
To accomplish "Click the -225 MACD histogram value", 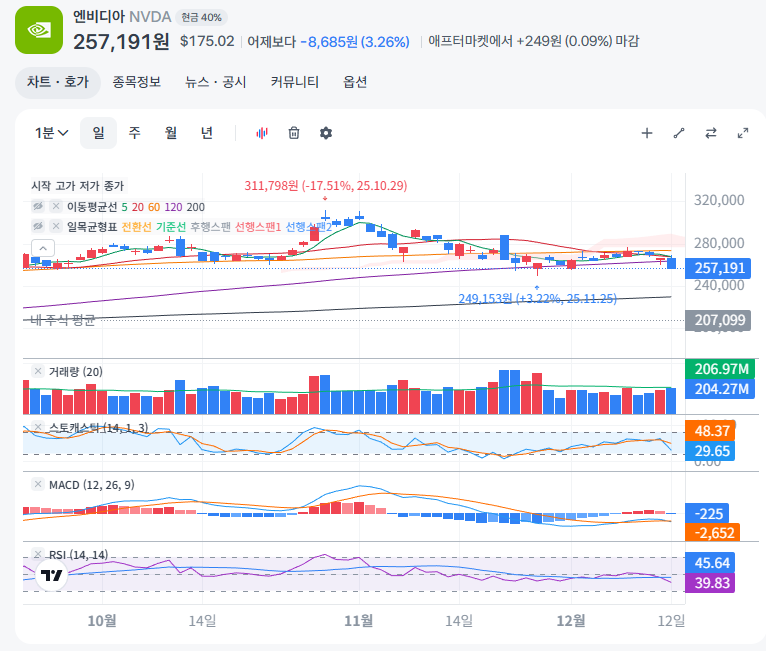I will [707, 513].
